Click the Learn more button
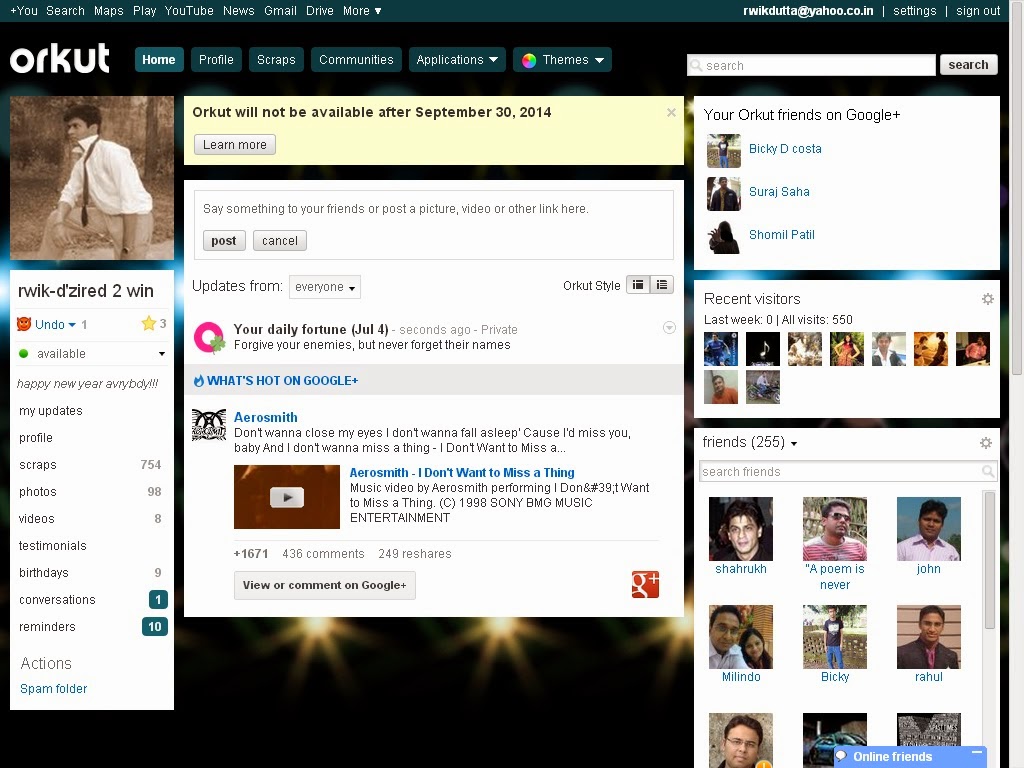Image resolution: width=1024 pixels, height=768 pixels. (234, 144)
